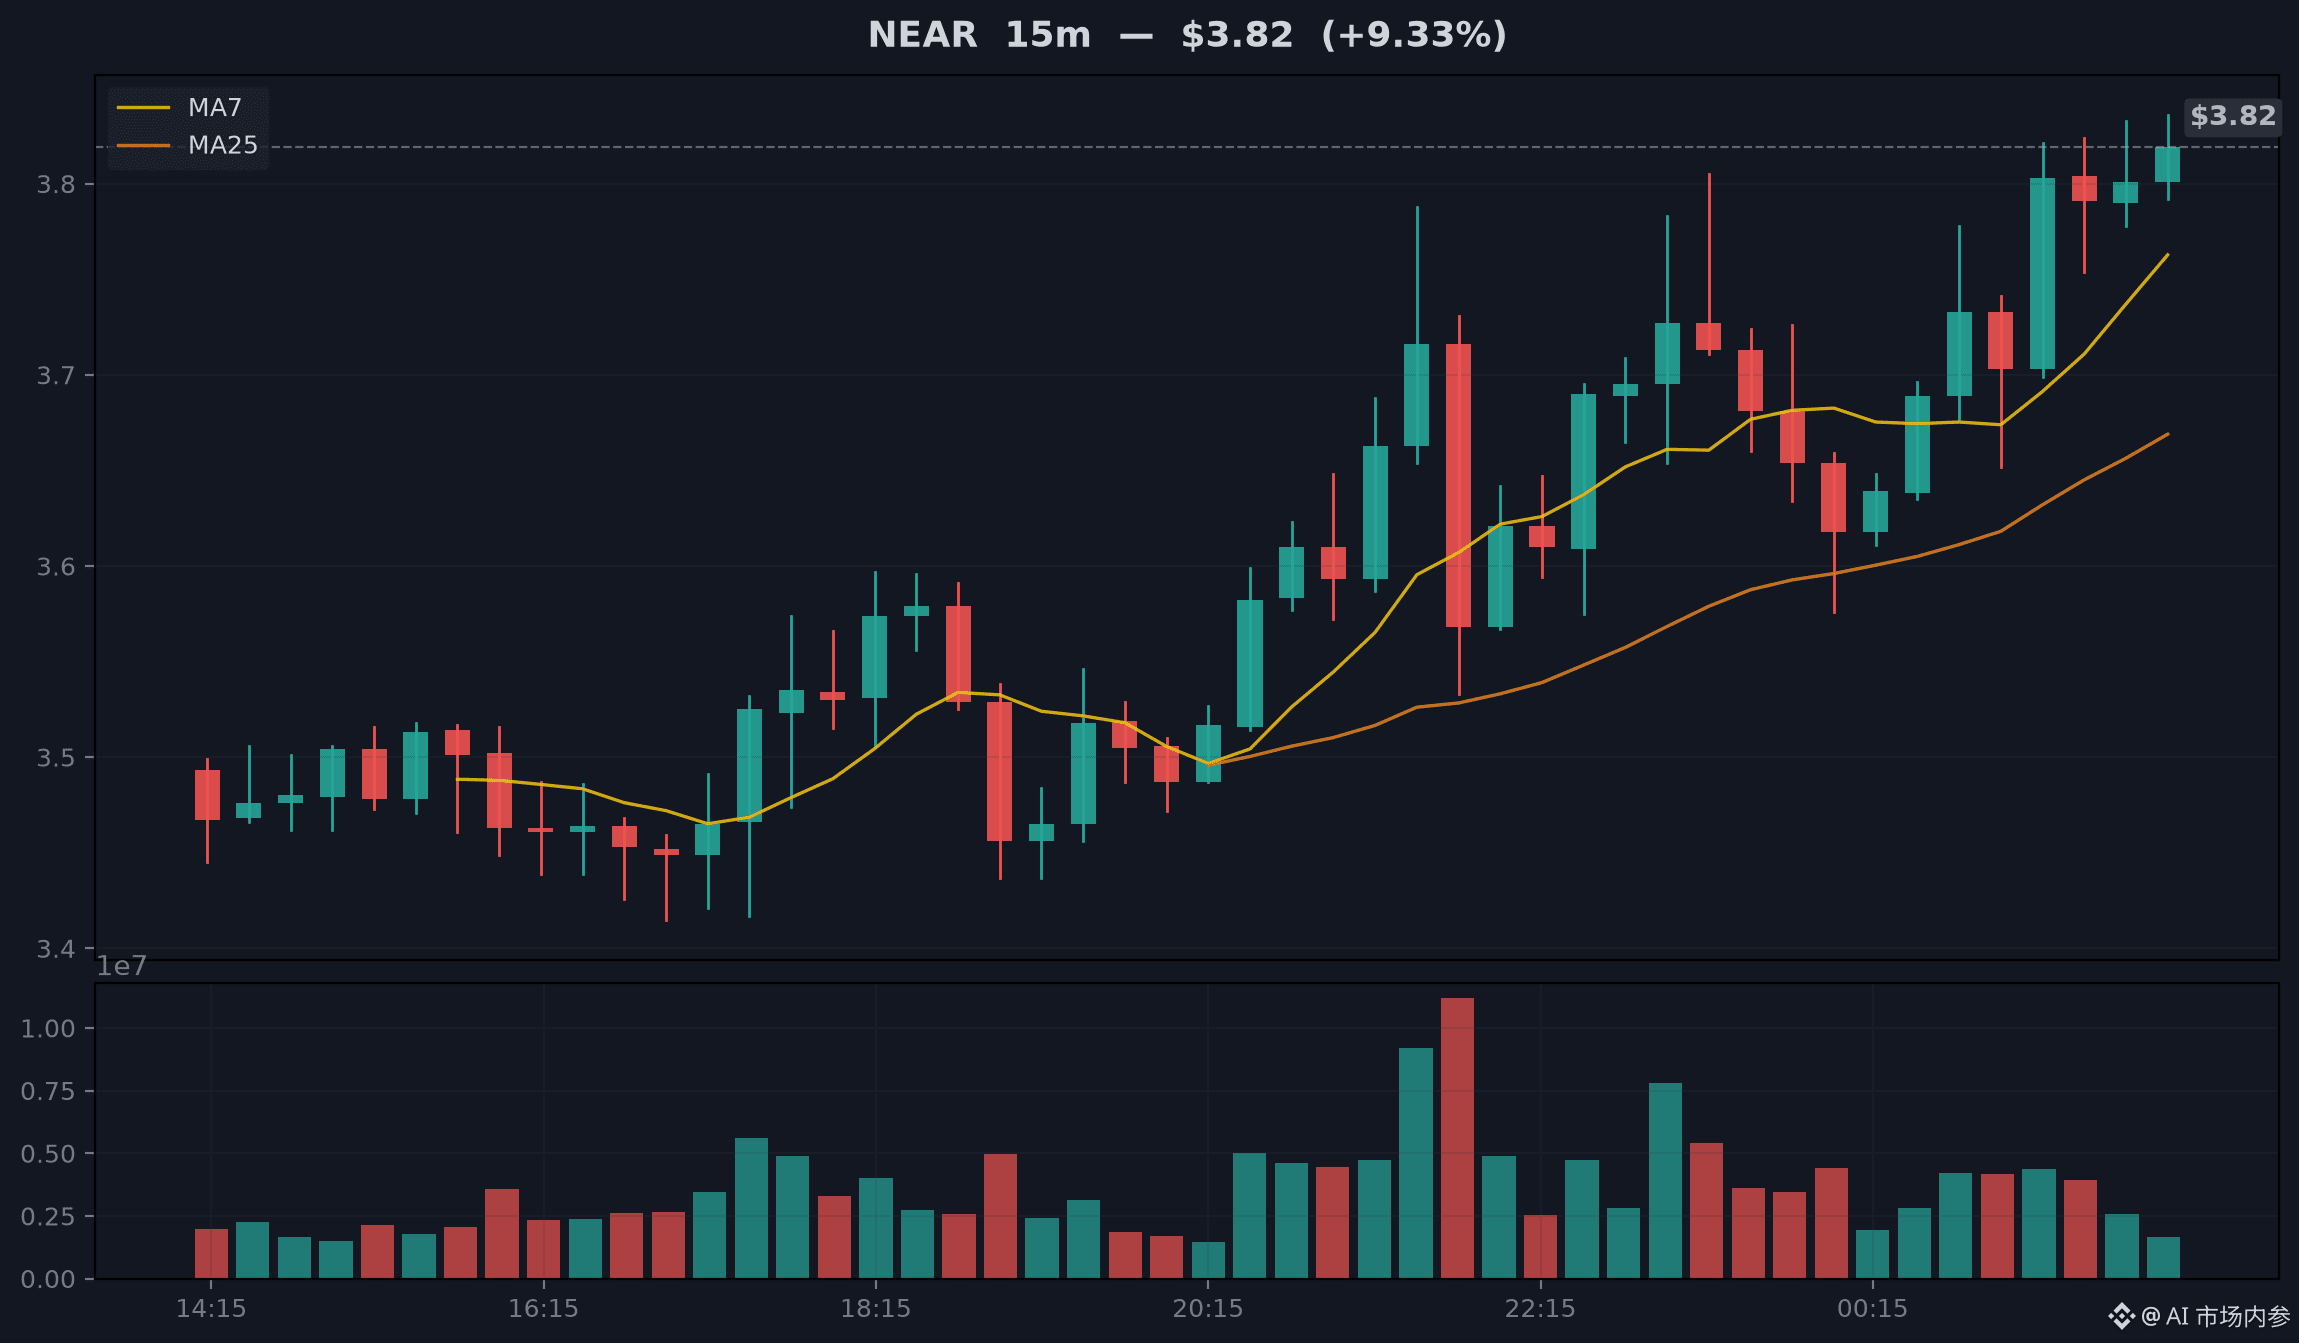Click the tallest green volume bar
This screenshot has width=2299, height=1343.
coord(1416,1163)
